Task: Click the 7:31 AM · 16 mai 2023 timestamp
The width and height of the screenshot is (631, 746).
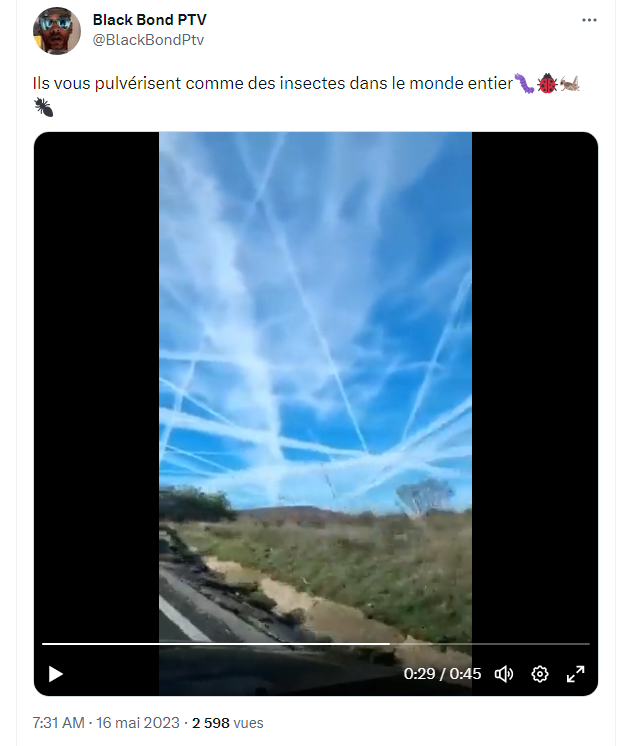Action: (106, 723)
